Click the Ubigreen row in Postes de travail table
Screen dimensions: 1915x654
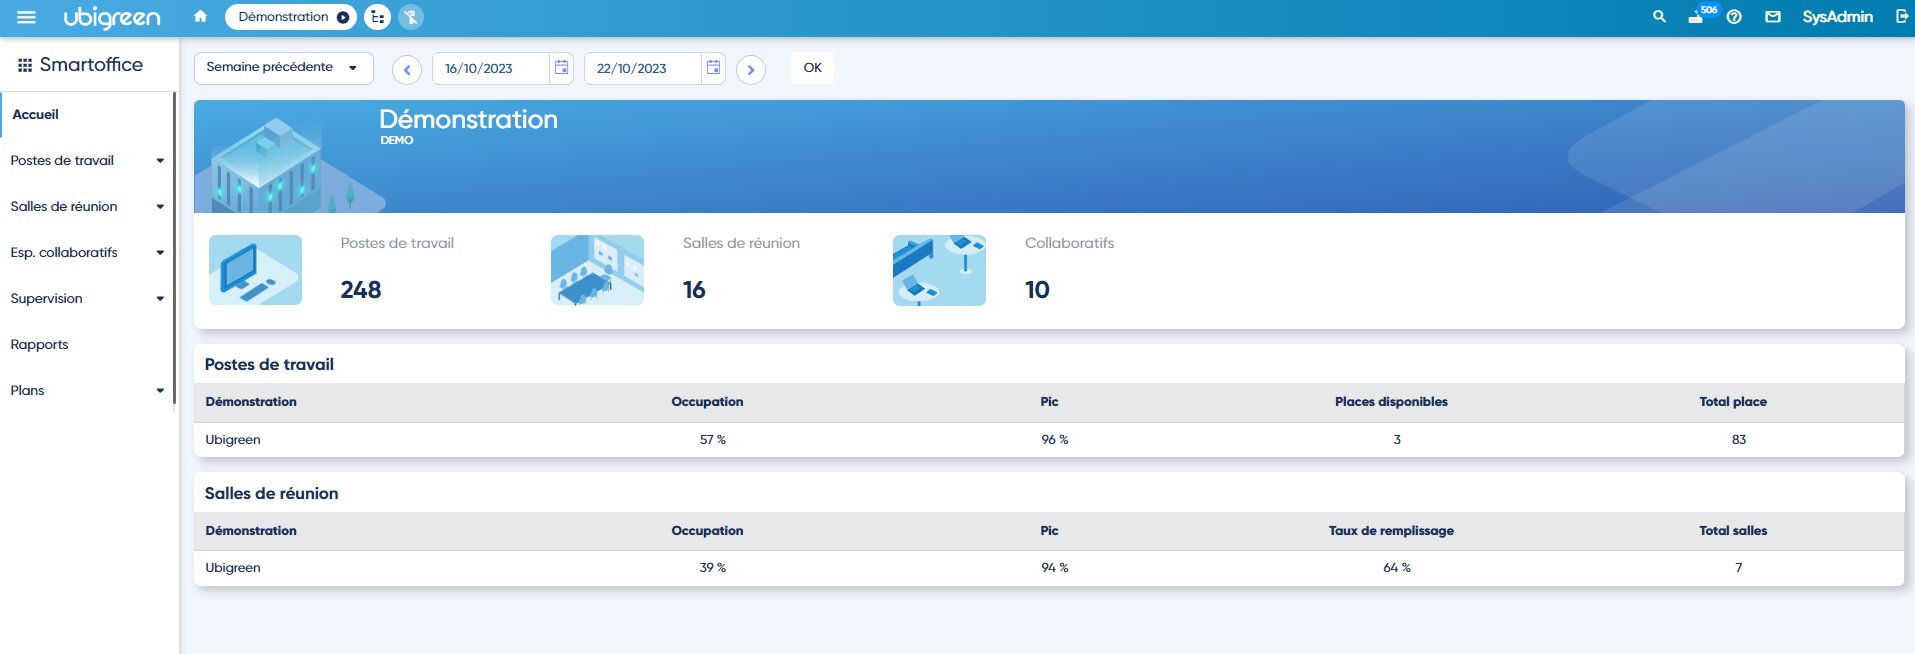tap(1049, 440)
